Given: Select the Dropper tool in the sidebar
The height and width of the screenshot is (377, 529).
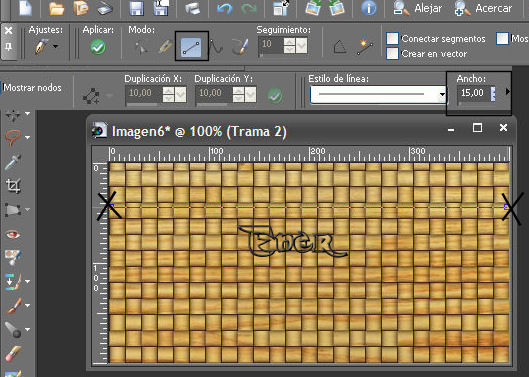Looking at the screenshot, I should [x=13, y=162].
